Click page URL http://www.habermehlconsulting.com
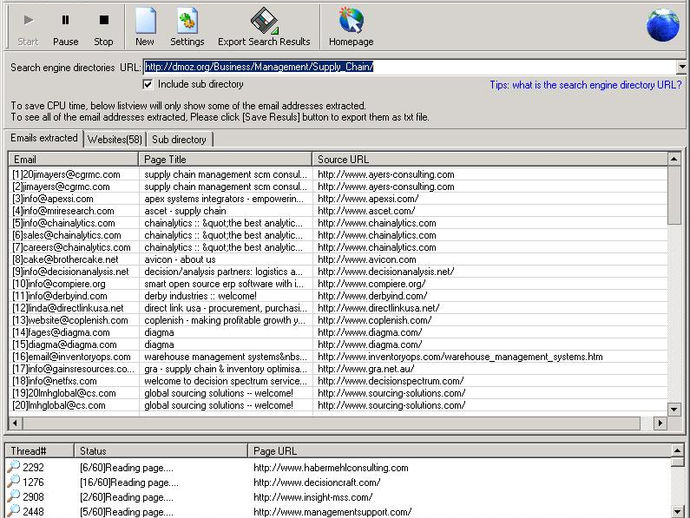The width and height of the screenshot is (690, 518). click(x=331, y=467)
